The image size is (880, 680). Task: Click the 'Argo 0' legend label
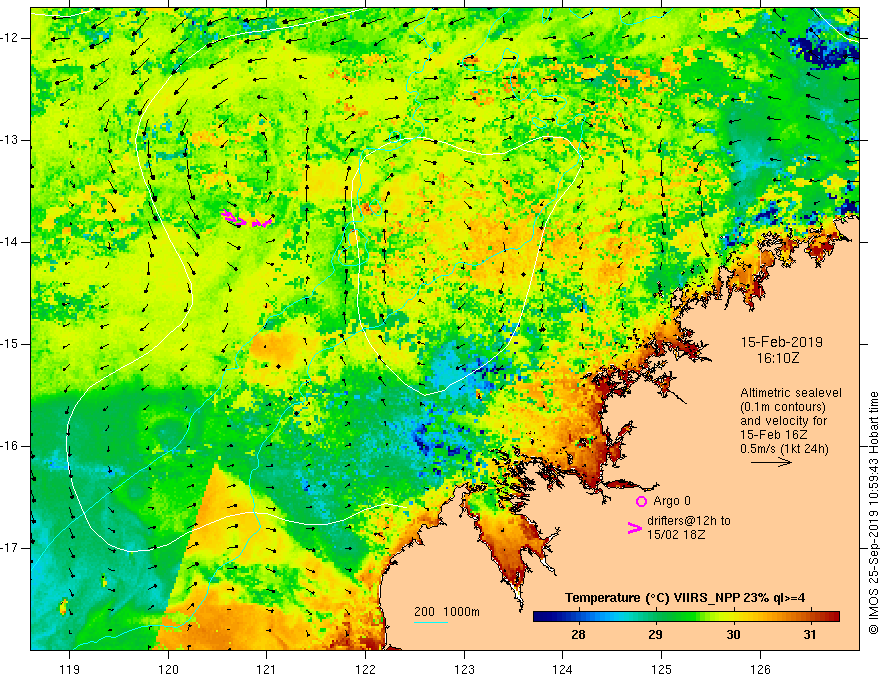coord(672,501)
